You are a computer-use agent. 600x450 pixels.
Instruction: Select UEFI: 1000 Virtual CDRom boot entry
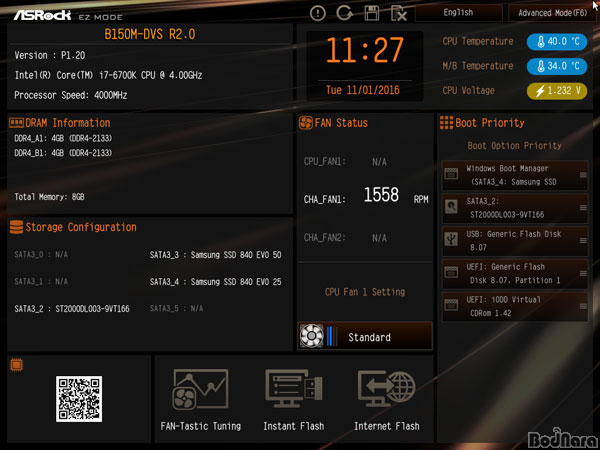515,307
